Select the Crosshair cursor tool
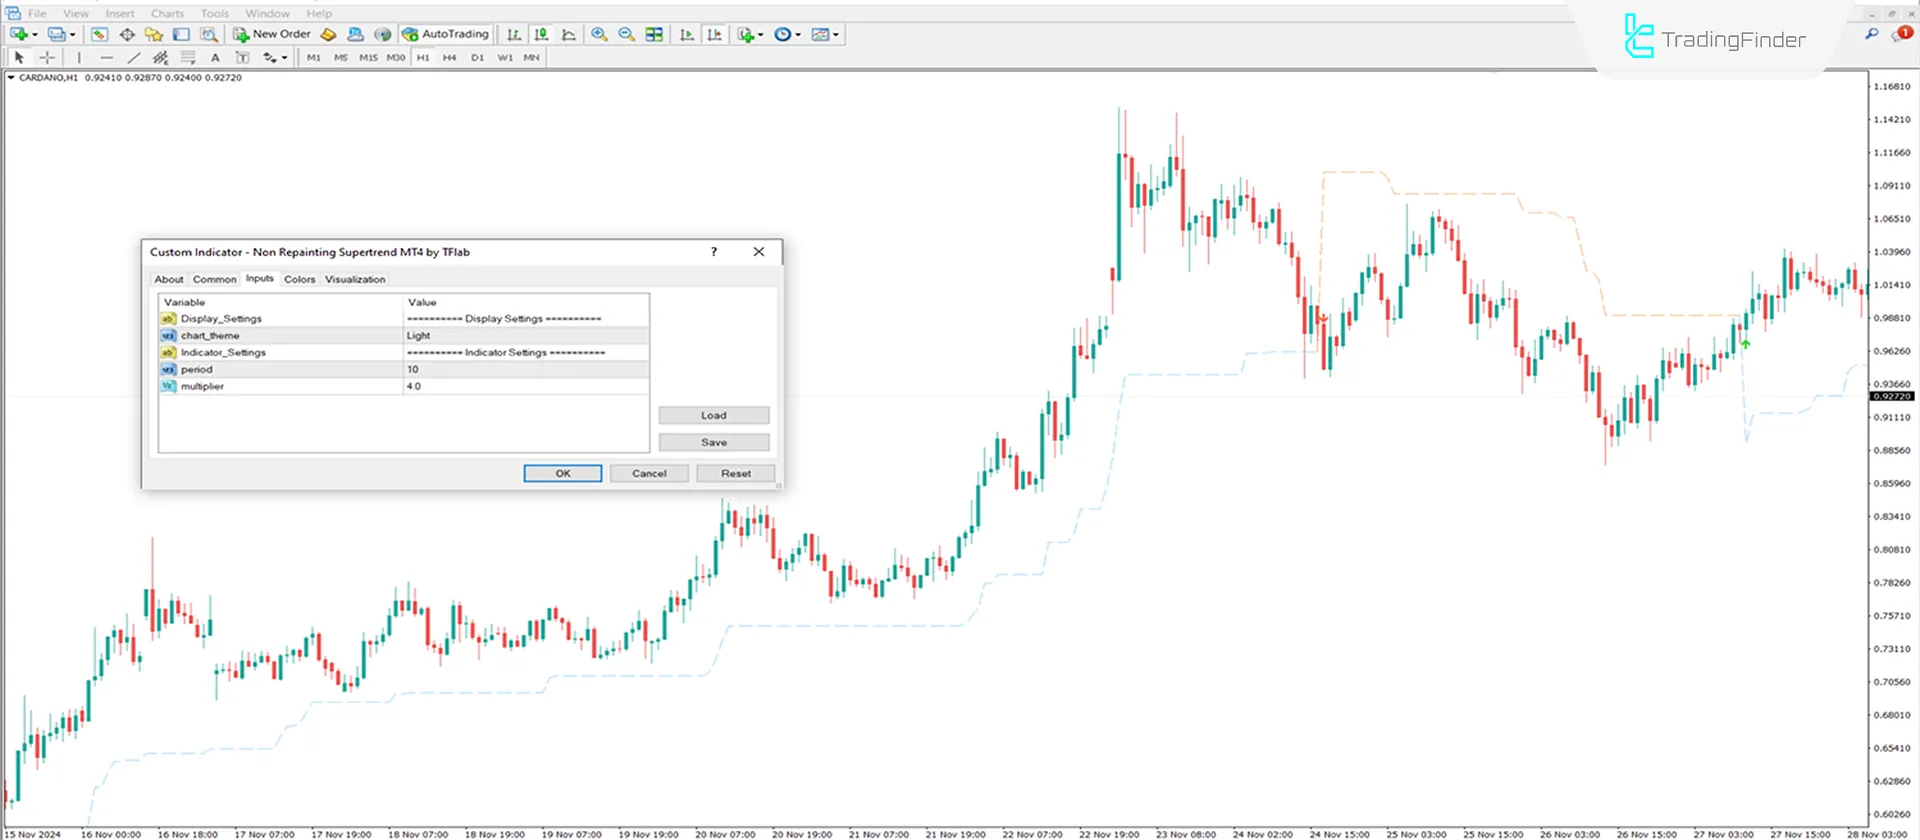This screenshot has width=1920, height=840. point(47,58)
